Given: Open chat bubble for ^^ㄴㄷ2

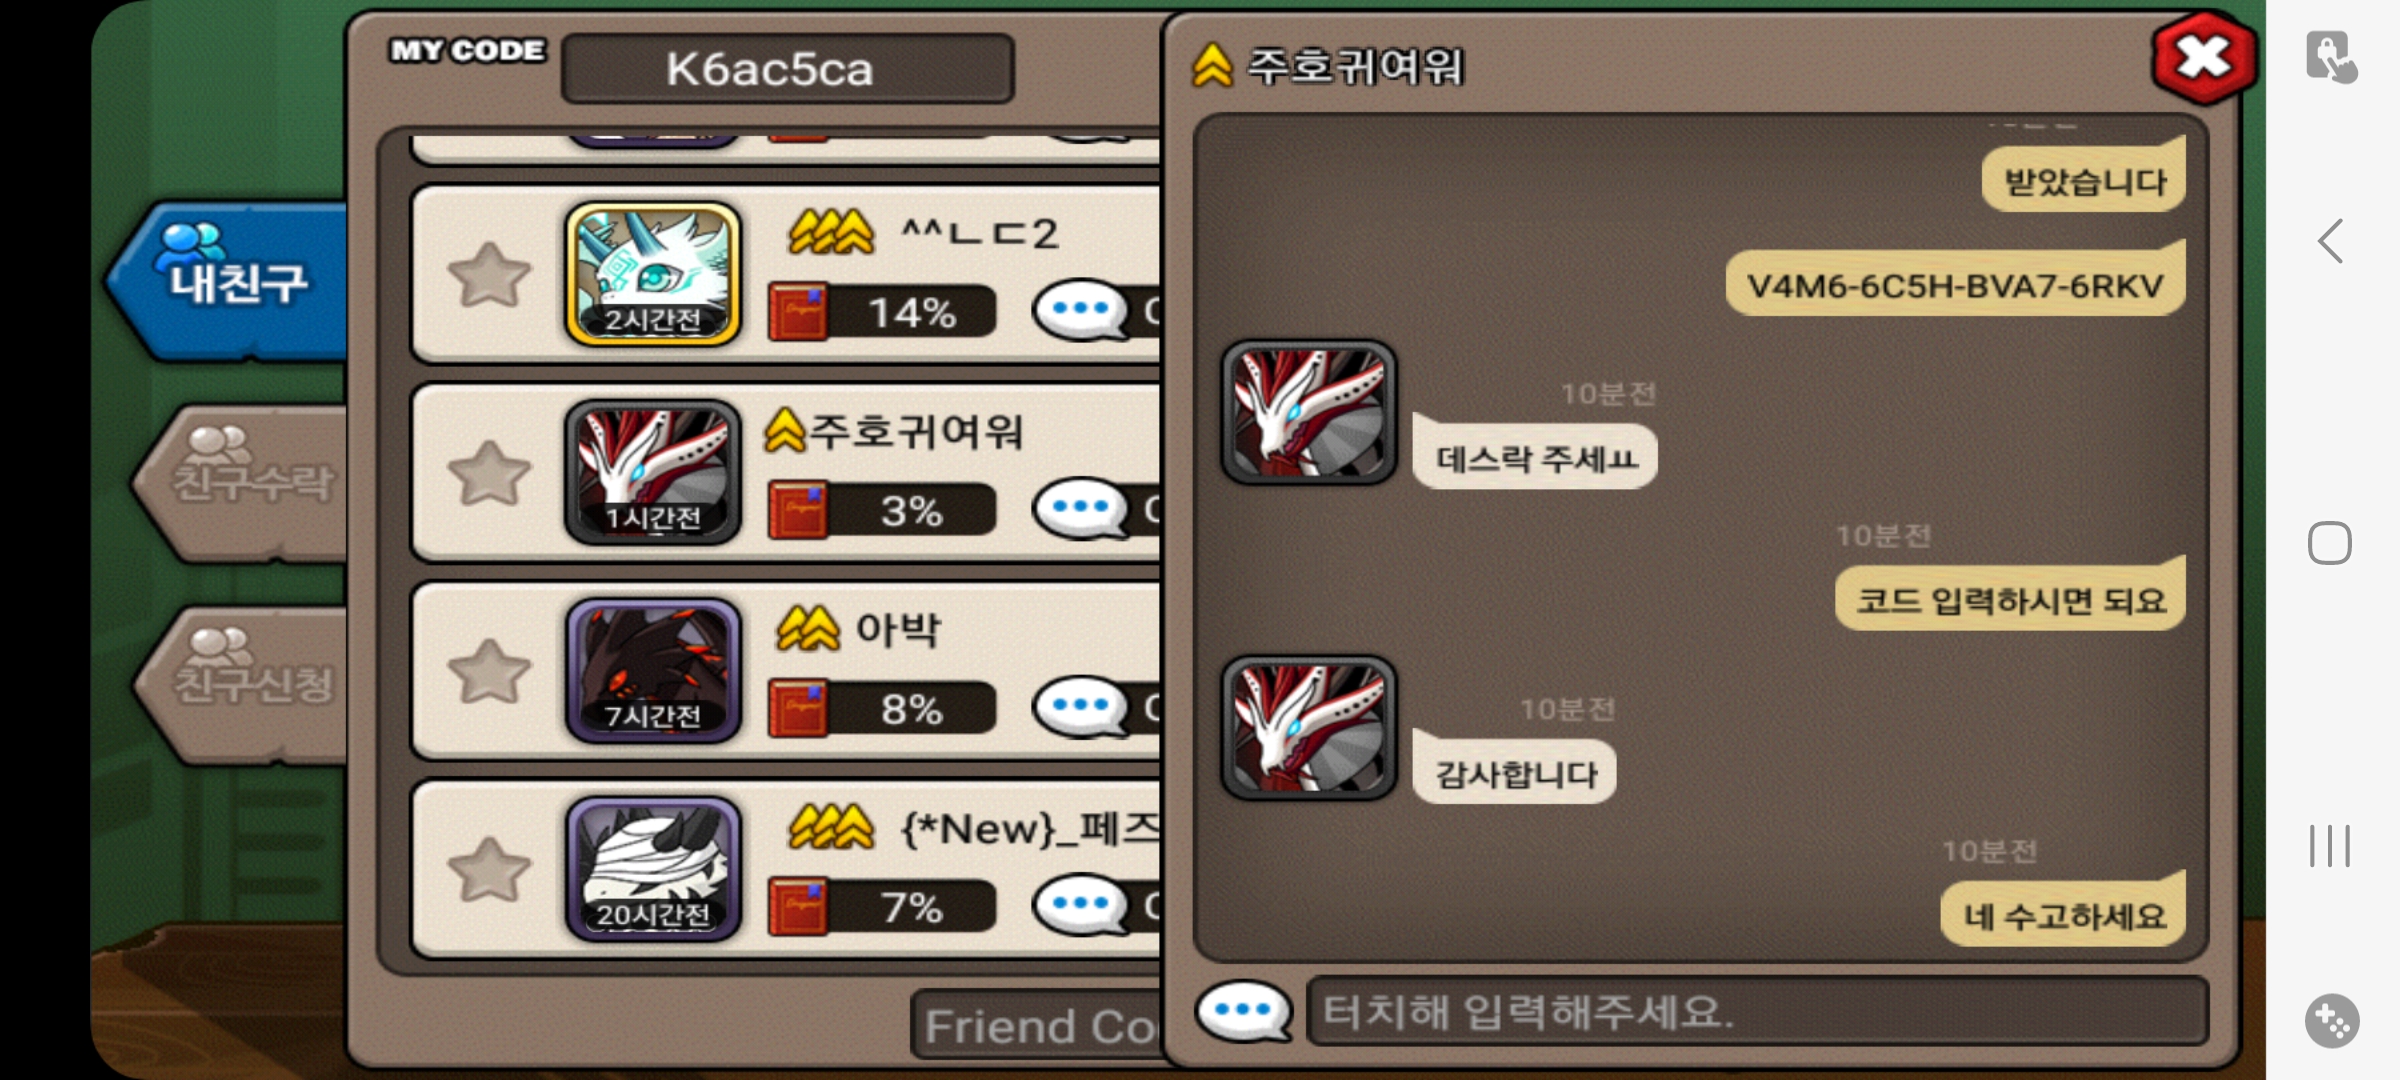Looking at the screenshot, I should click(x=1080, y=311).
